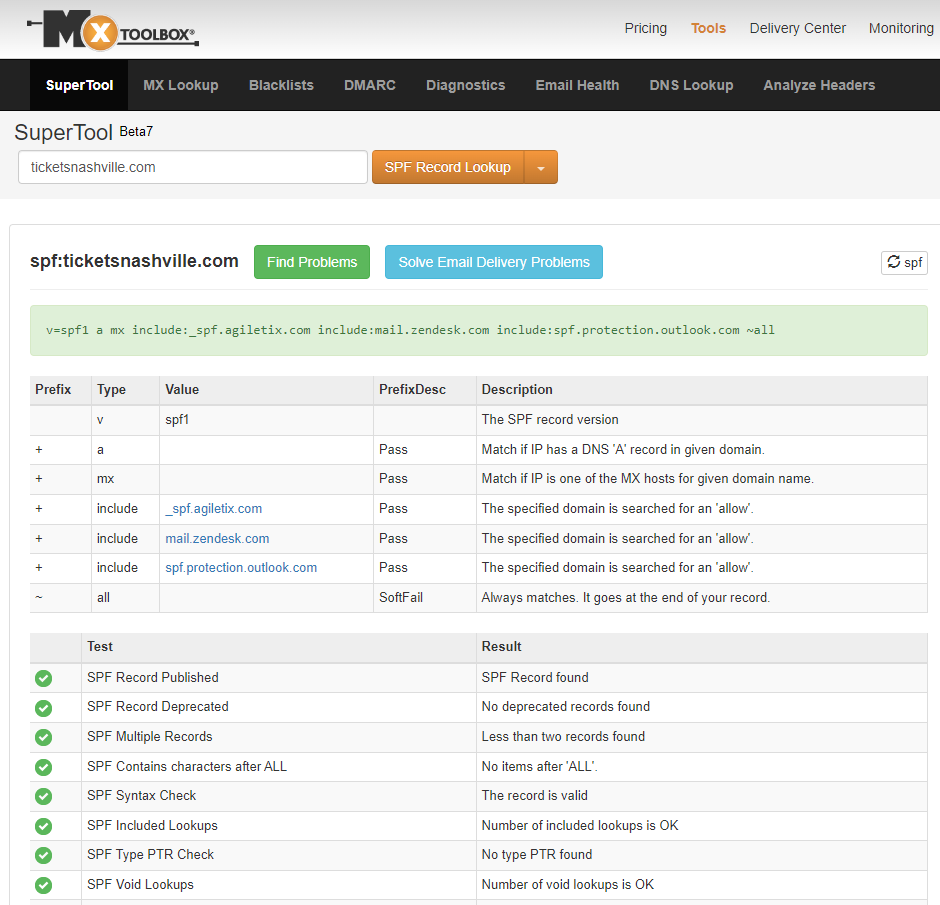Click green check icon beside SPF Record Published
This screenshot has width=940, height=905.
43,678
